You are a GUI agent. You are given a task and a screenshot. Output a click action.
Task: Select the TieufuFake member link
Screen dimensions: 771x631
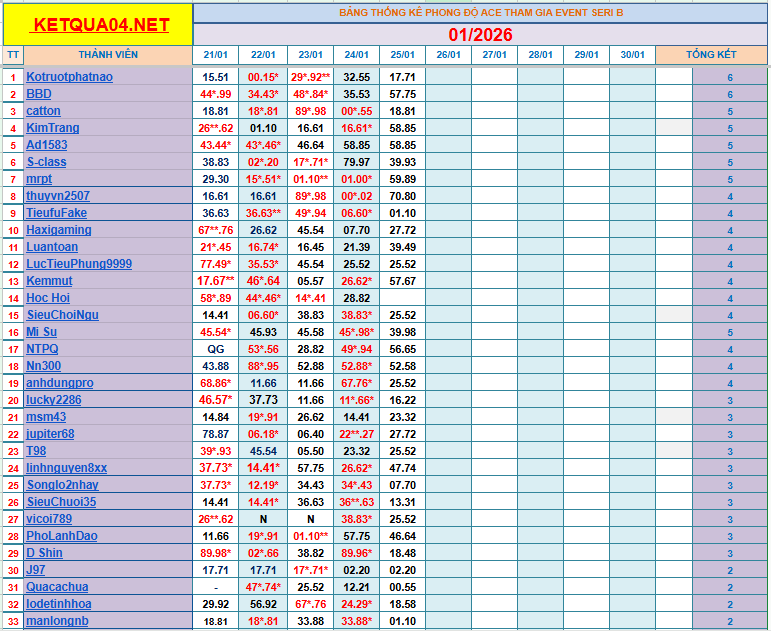[x=56, y=213]
